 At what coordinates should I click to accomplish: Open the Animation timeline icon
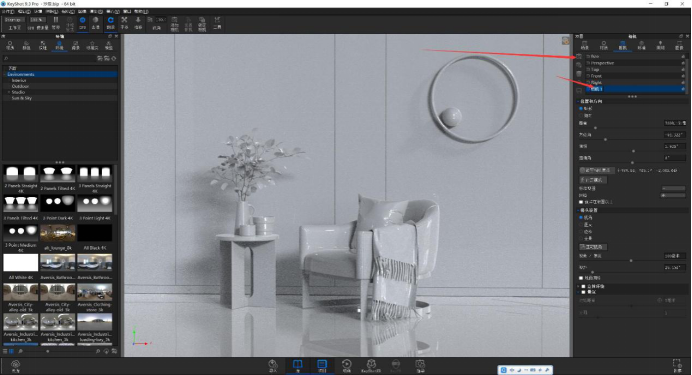pyautogui.click(x=346, y=366)
